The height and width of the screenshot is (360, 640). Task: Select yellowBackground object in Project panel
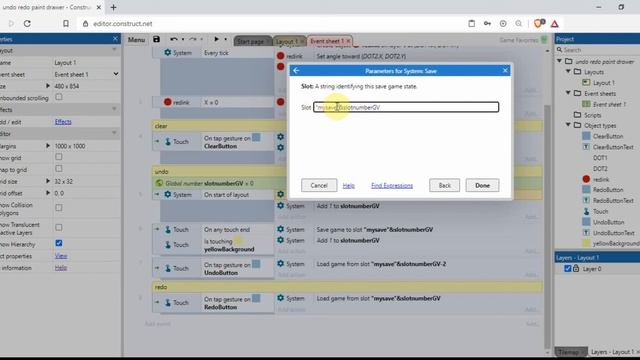[x=616, y=244]
